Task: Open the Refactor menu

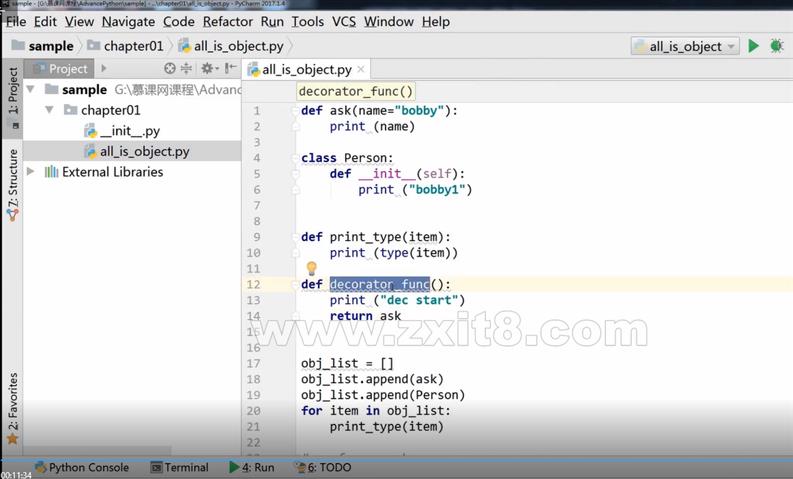Action: point(228,22)
